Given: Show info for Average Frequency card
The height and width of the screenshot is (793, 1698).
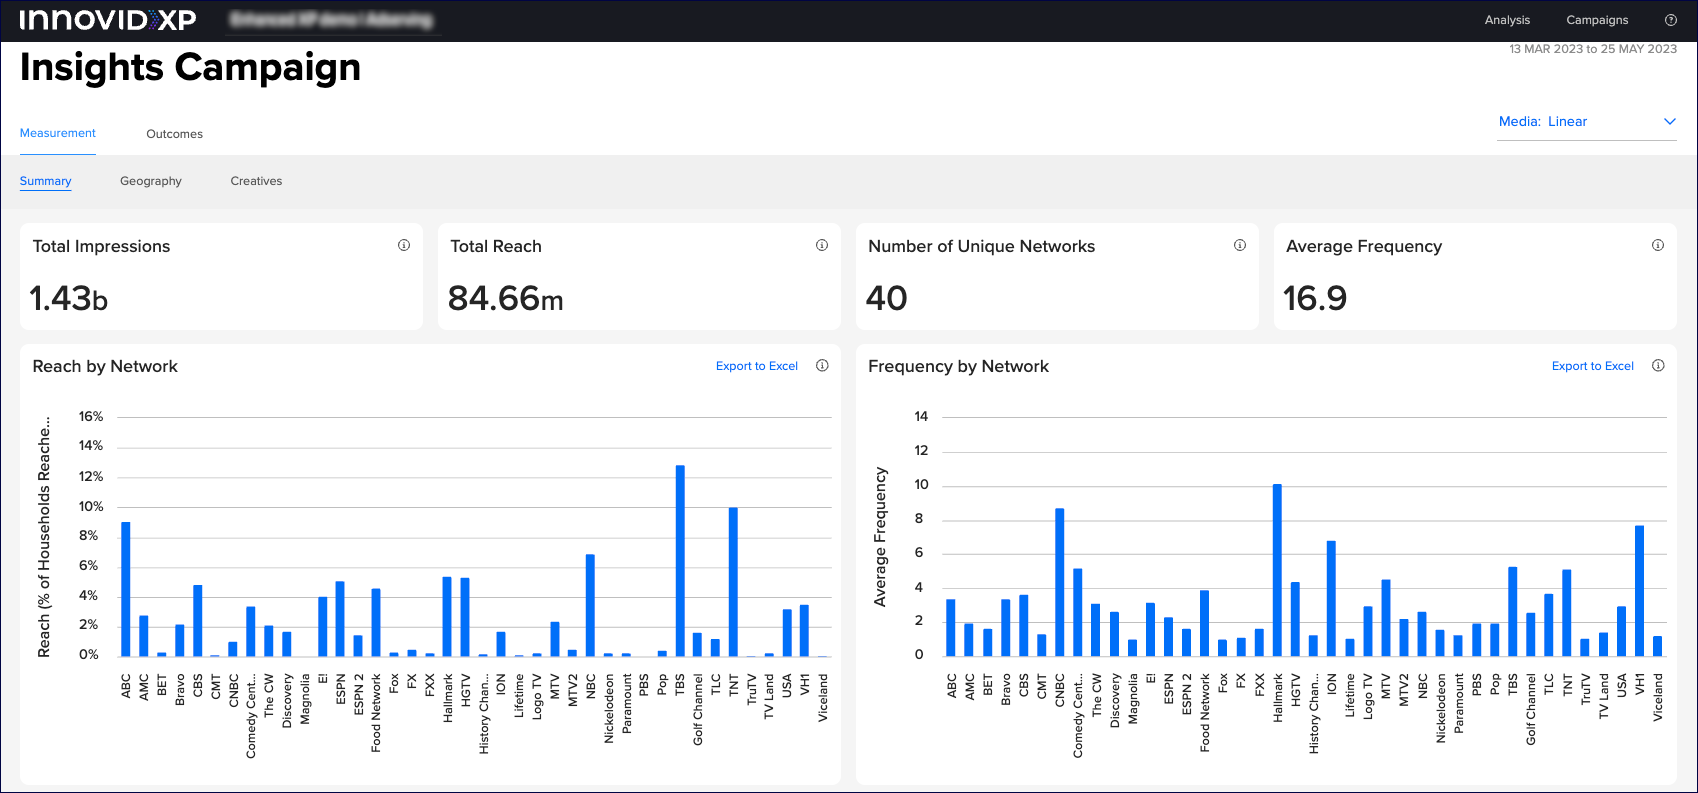Looking at the screenshot, I should 1658,245.
